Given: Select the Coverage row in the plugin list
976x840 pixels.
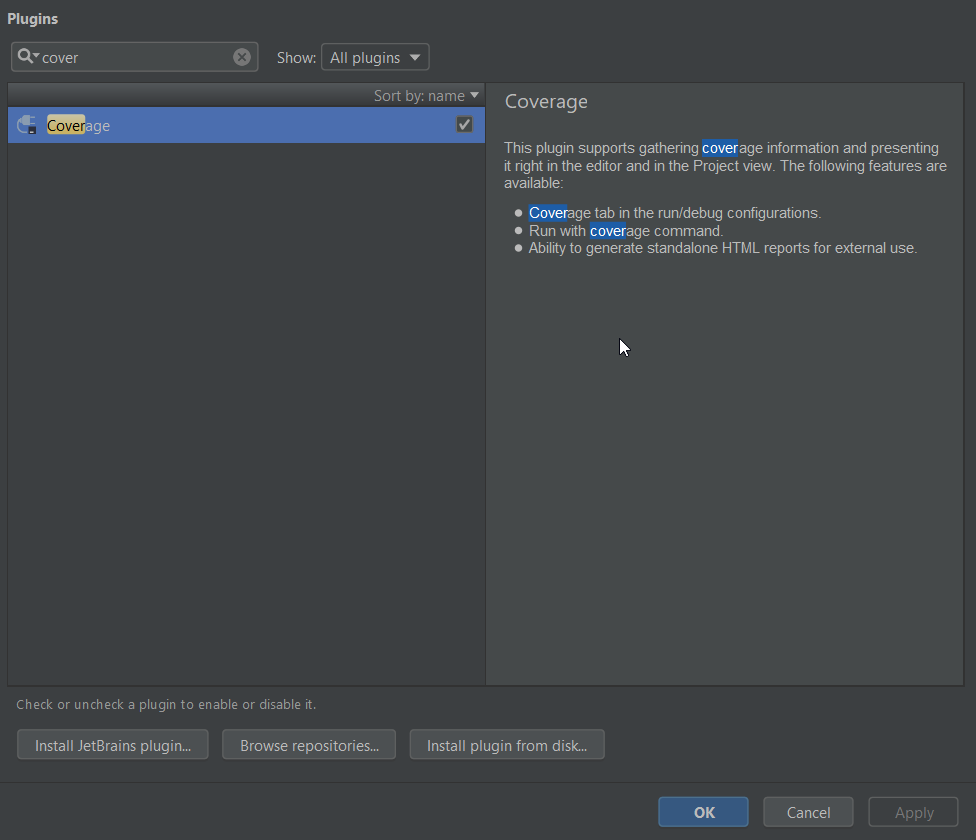Looking at the screenshot, I should 246,125.
